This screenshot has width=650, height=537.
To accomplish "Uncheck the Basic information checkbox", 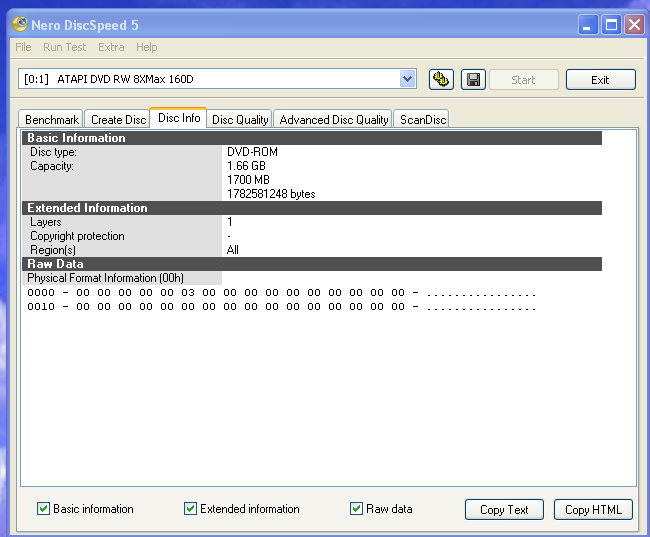I will (x=43, y=508).
